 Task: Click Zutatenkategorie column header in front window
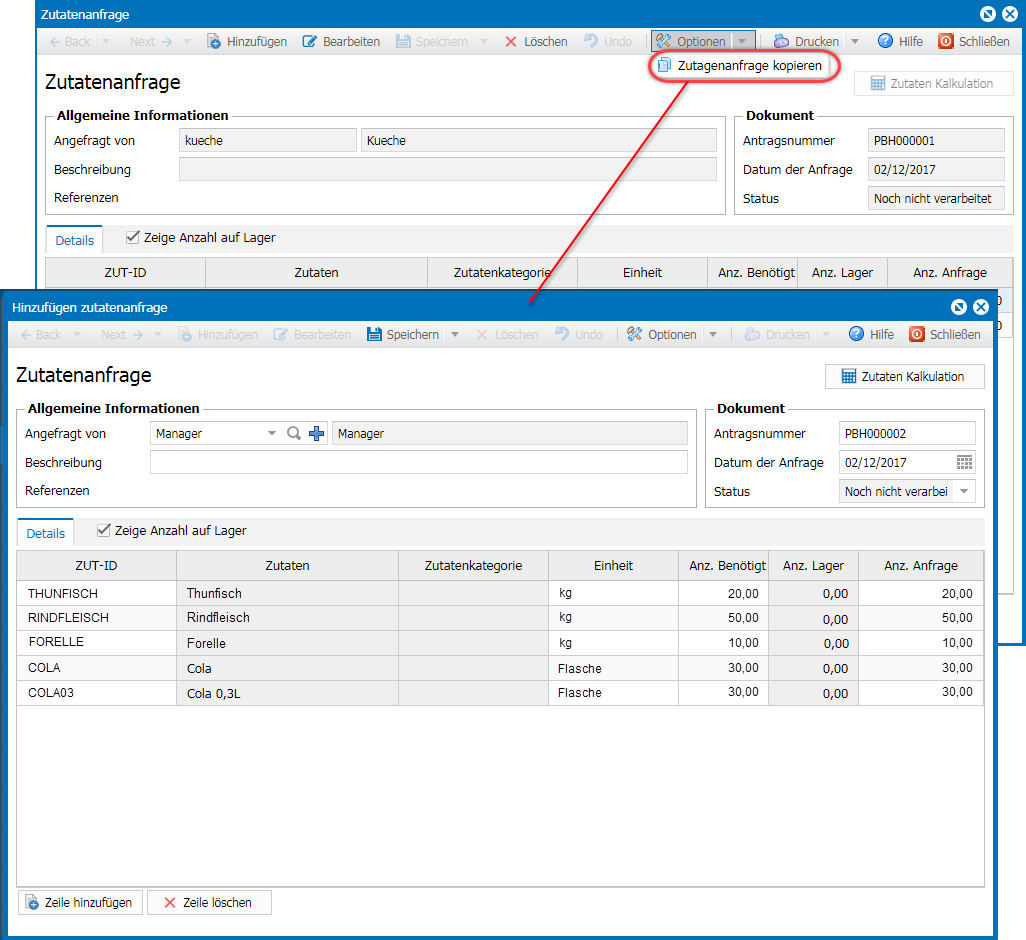click(473, 565)
